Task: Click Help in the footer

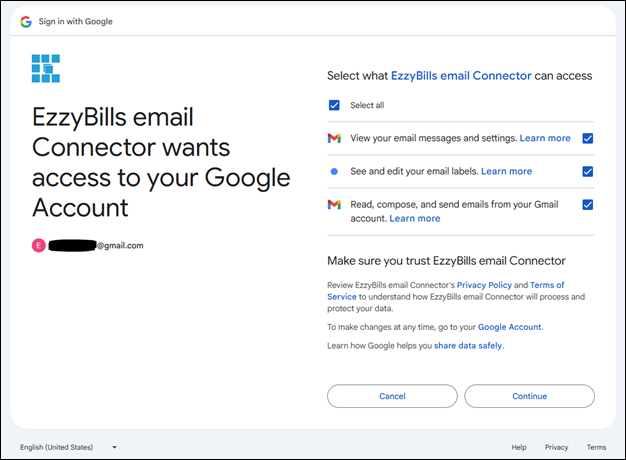Action: 519,447
